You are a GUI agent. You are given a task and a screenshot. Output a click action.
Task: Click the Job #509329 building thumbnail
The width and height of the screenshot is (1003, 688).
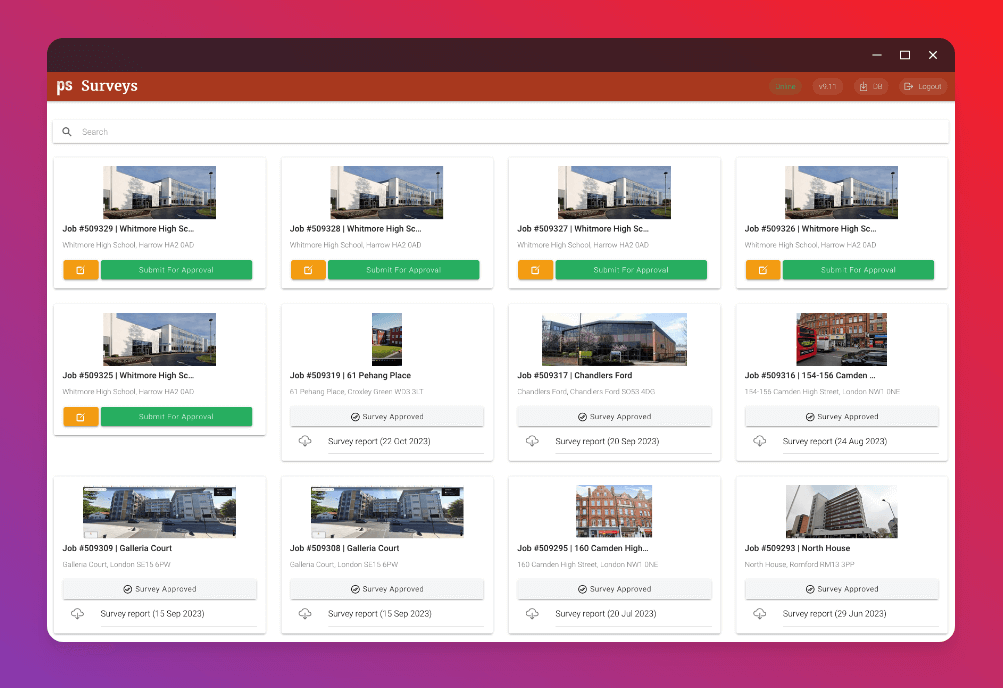tap(159, 192)
